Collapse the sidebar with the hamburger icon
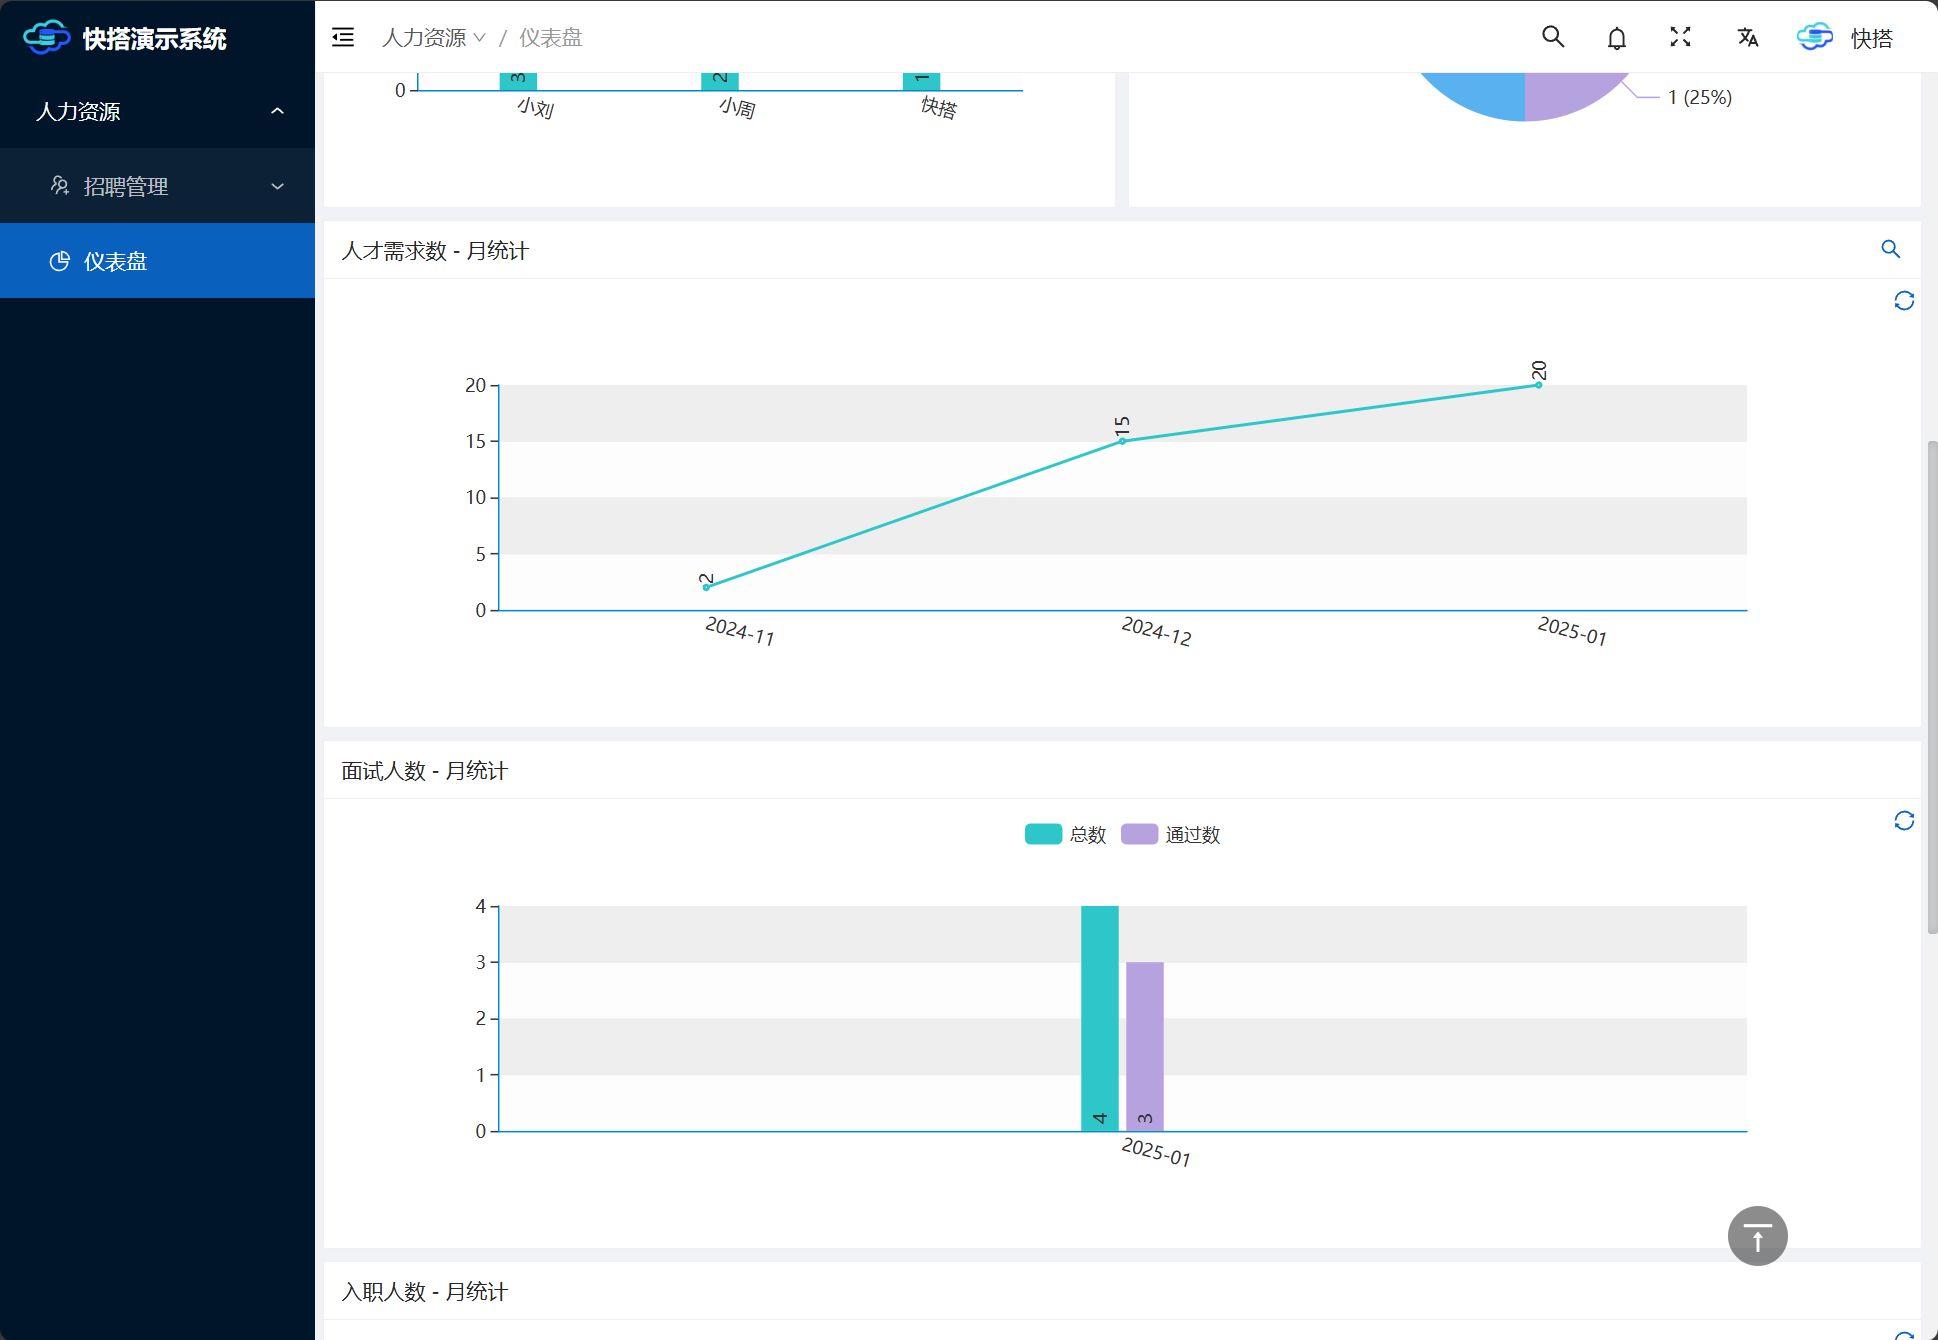 pos(343,38)
